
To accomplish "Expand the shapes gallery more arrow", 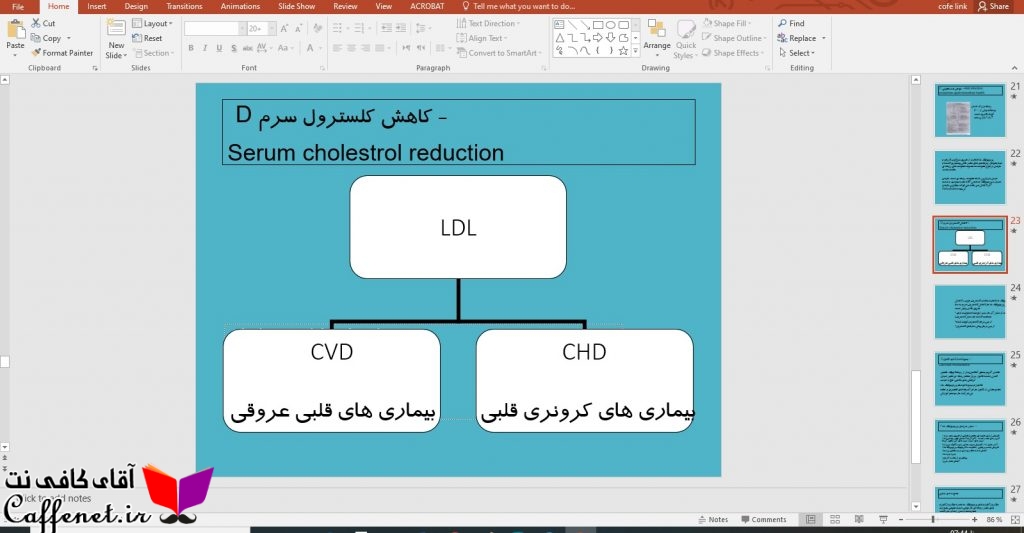I will pyautogui.click(x=635, y=51).
